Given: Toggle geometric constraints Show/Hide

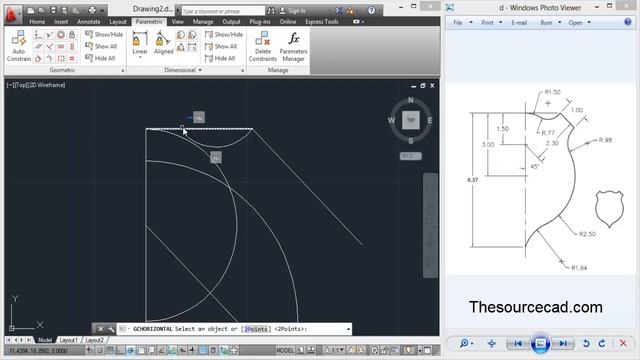Looking at the screenshot, I should coord(104,35).
